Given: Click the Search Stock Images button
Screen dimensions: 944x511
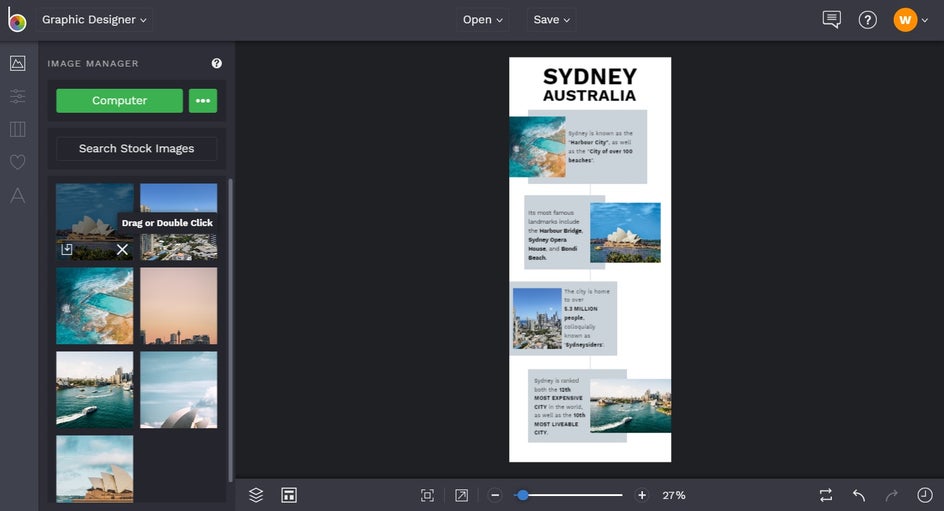Looking at the screenshot, I should pos(136,149).
